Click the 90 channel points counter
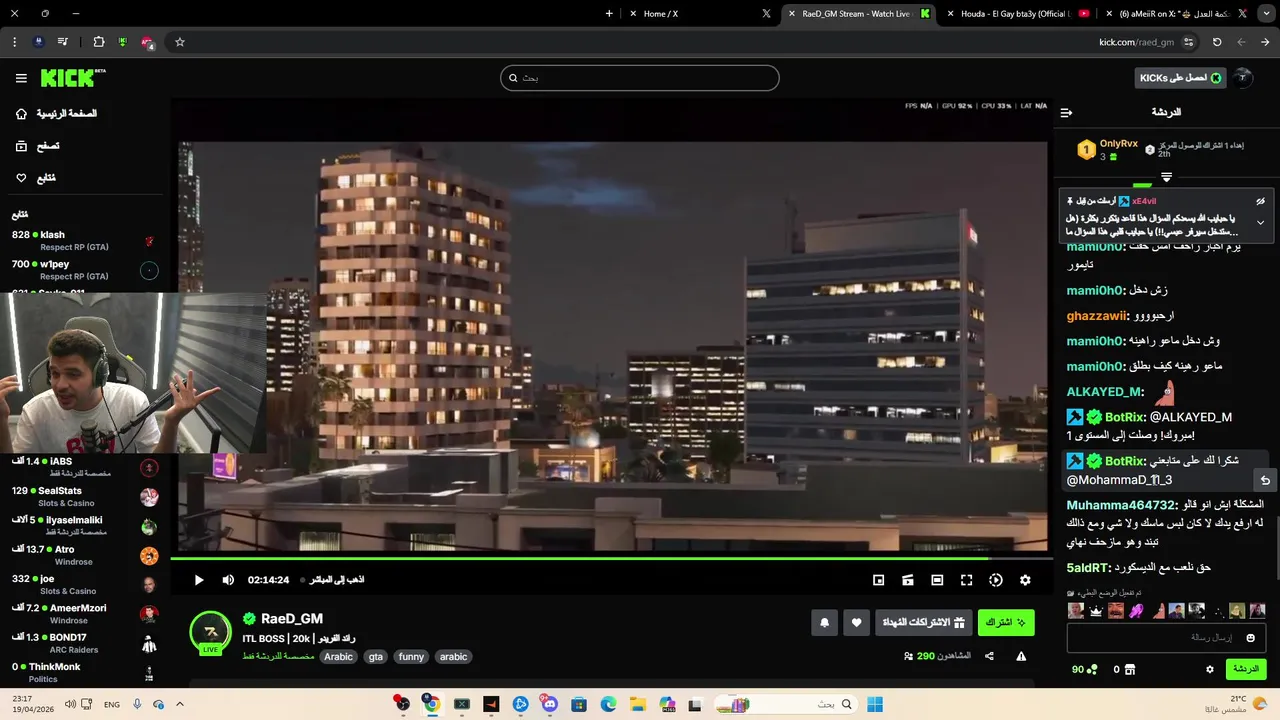Image resolution: width=1280 pixels, height=720 pixels. click(1084, 669)
